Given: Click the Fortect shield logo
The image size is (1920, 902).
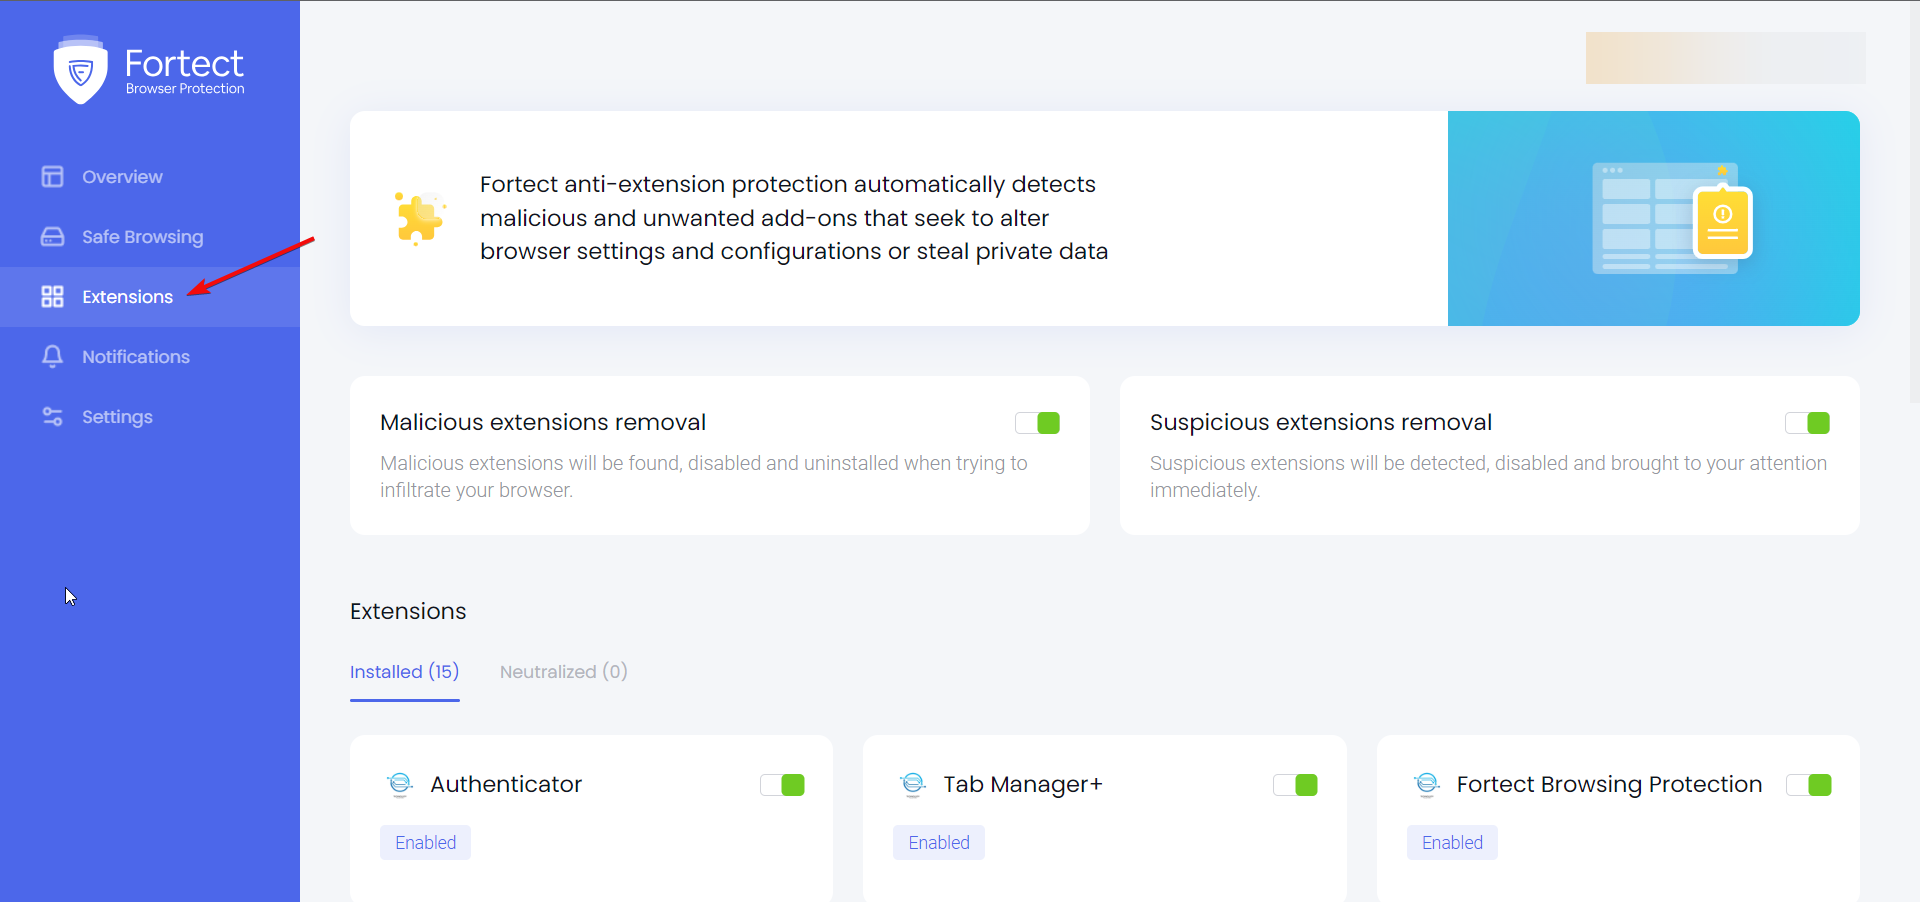Looking at the screenshot, I should (x=80, y=70).
